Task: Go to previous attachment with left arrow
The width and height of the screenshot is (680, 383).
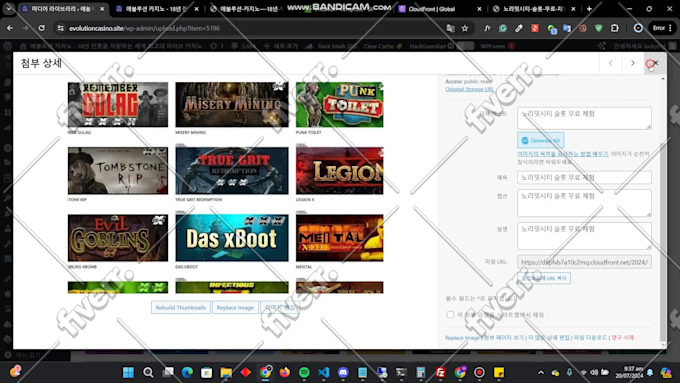Action: tap(611, 63)
